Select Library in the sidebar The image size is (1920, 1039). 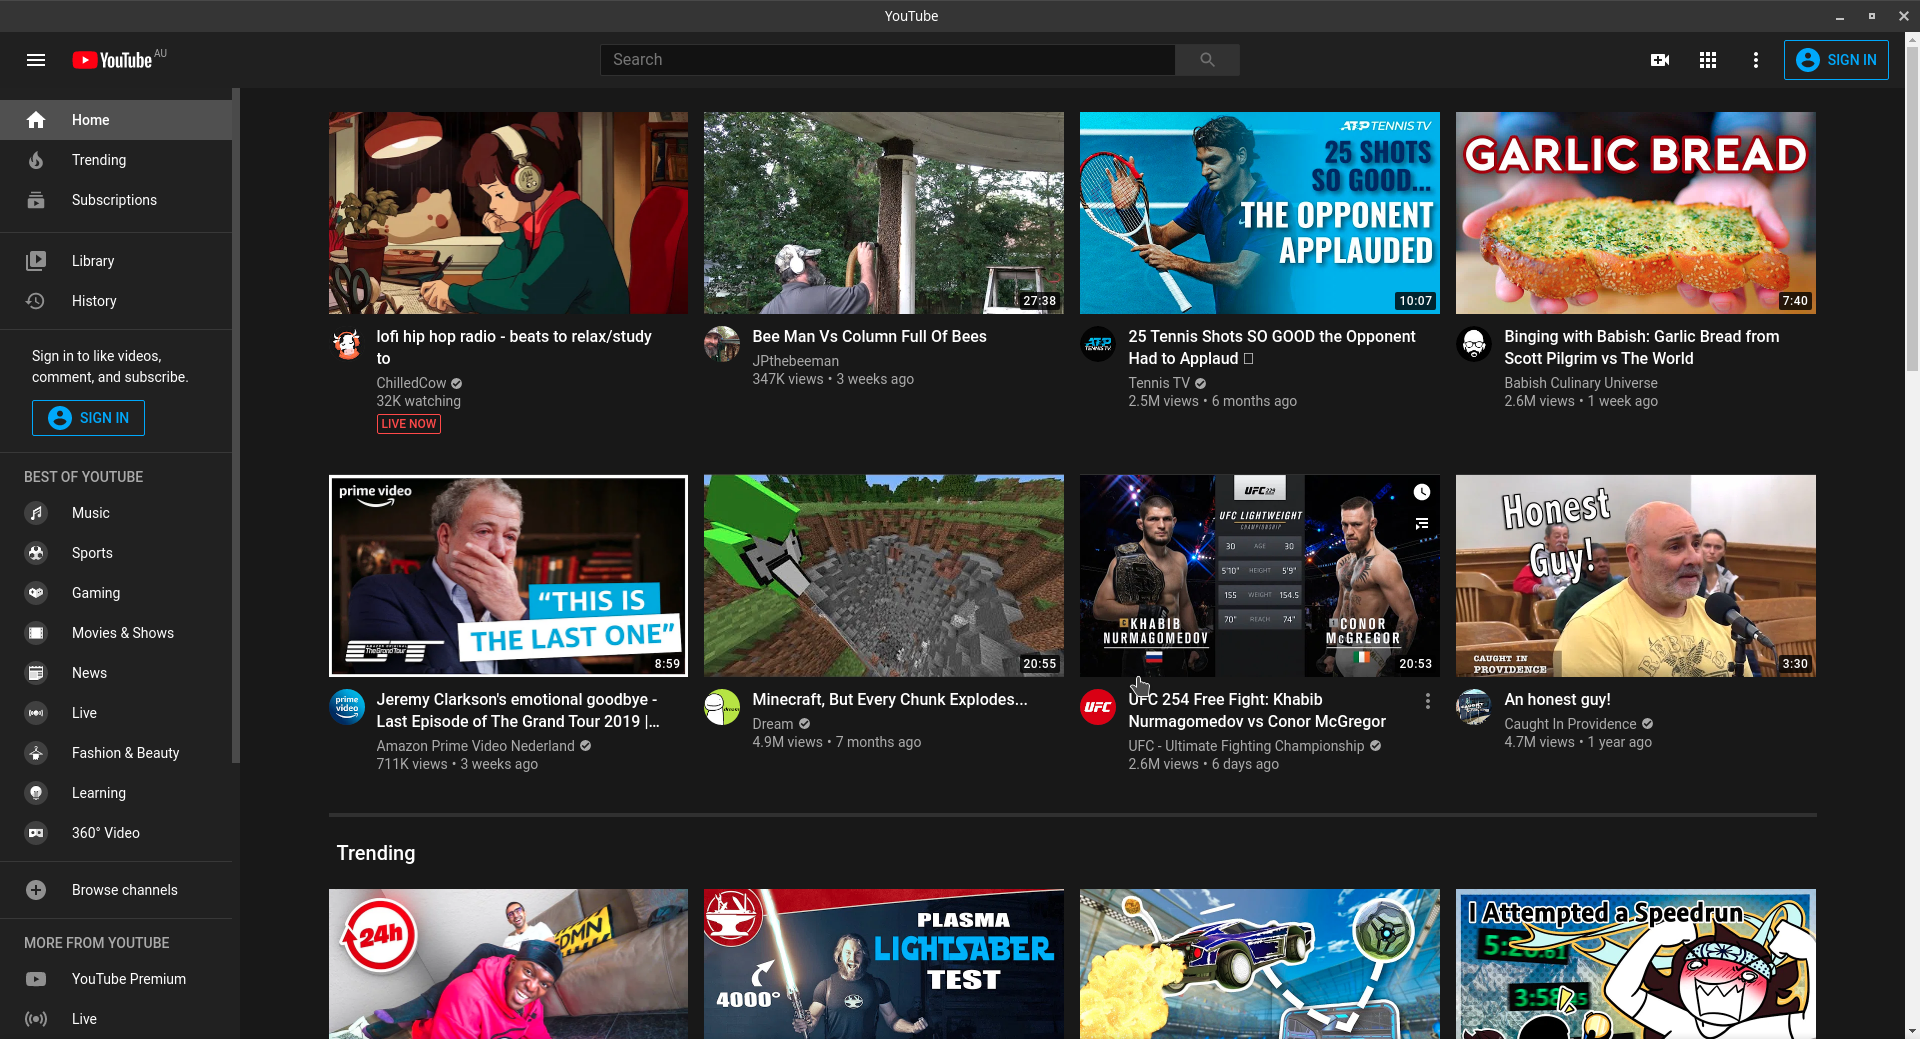tap(116, 261)
